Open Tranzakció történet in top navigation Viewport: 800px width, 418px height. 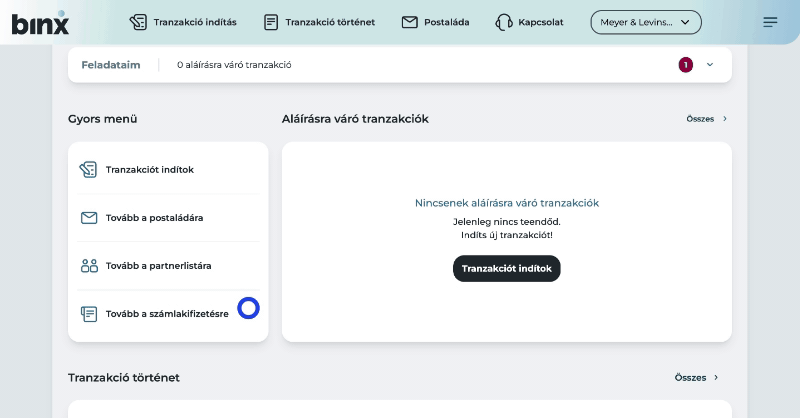(x=319, y=22)
